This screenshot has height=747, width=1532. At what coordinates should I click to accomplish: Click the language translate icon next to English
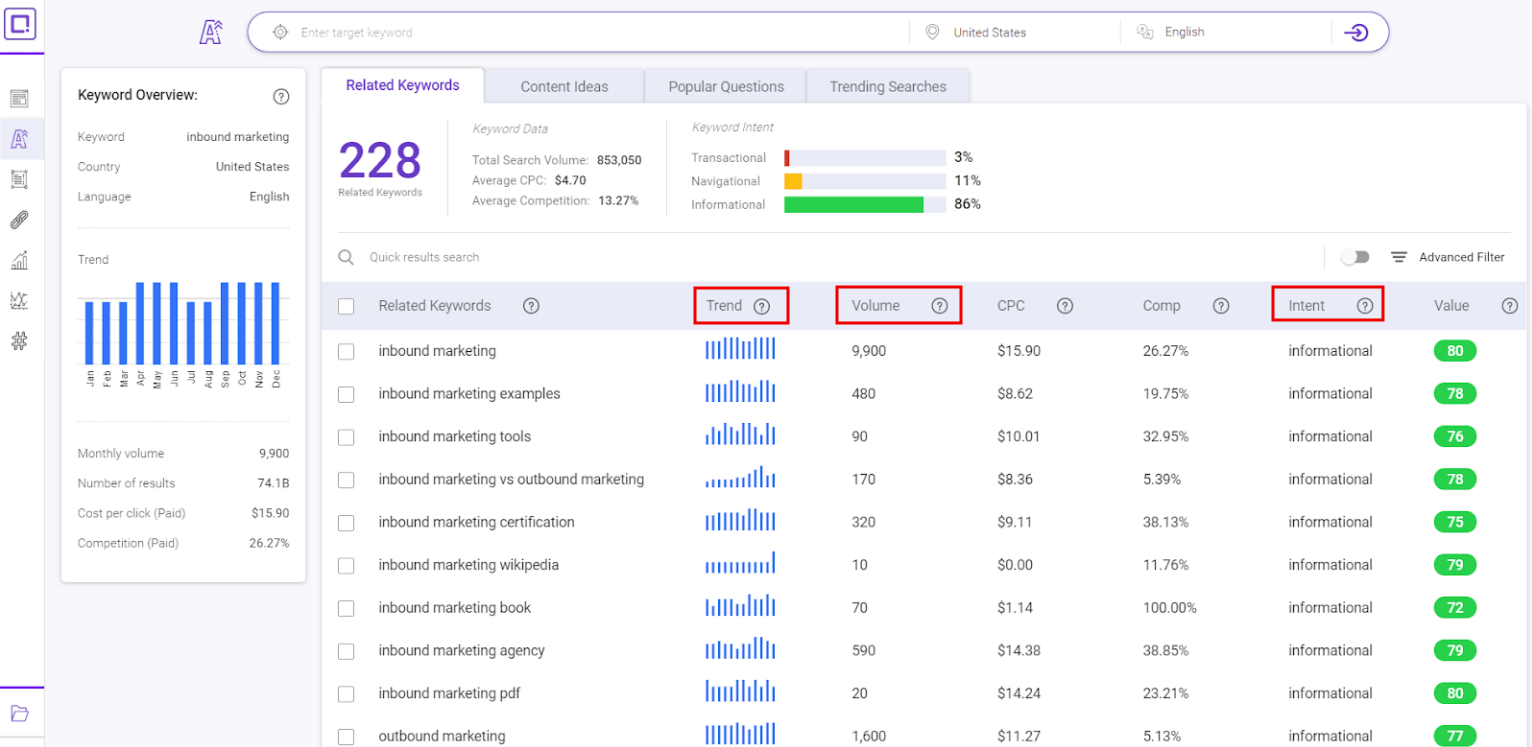(x=1146, y=32)
